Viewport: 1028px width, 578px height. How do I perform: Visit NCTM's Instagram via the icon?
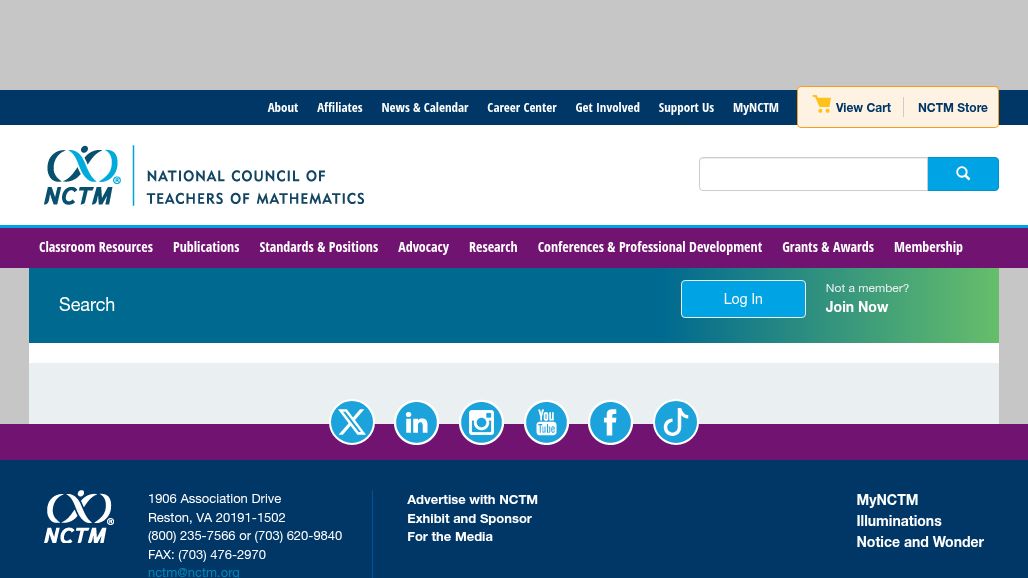point(481,423)
